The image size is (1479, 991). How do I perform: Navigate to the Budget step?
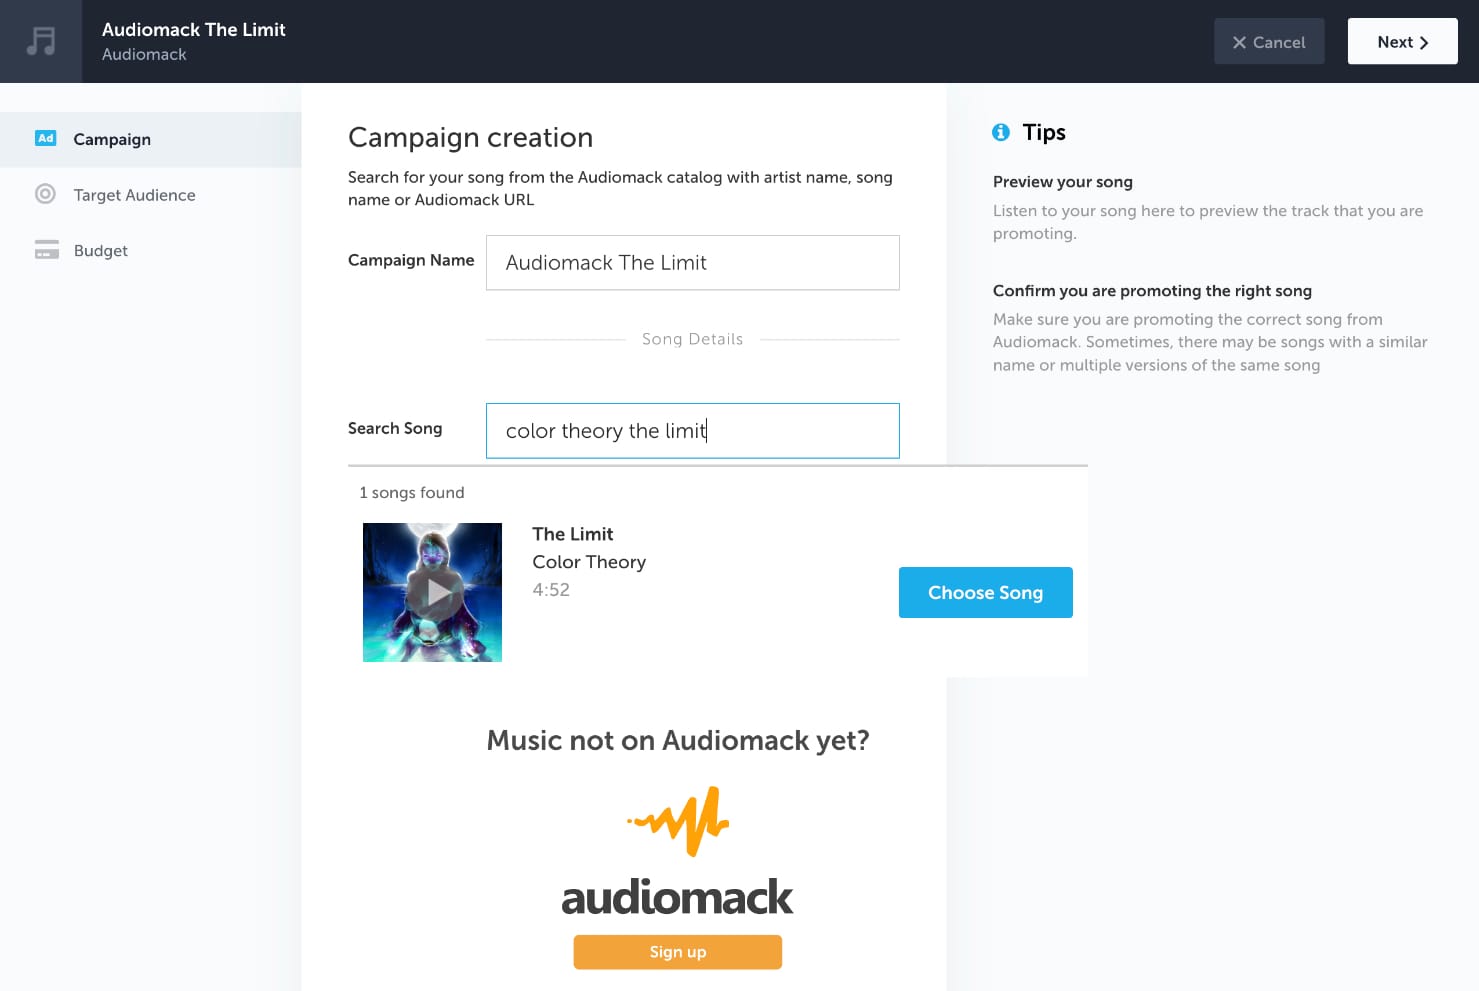tap(100, 250)
